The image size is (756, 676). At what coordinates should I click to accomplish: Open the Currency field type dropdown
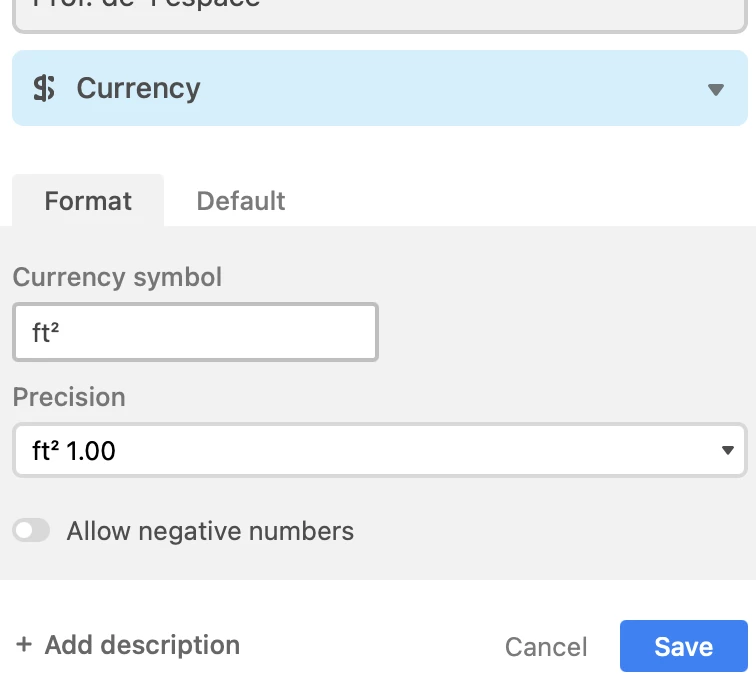tap(380, 88)
